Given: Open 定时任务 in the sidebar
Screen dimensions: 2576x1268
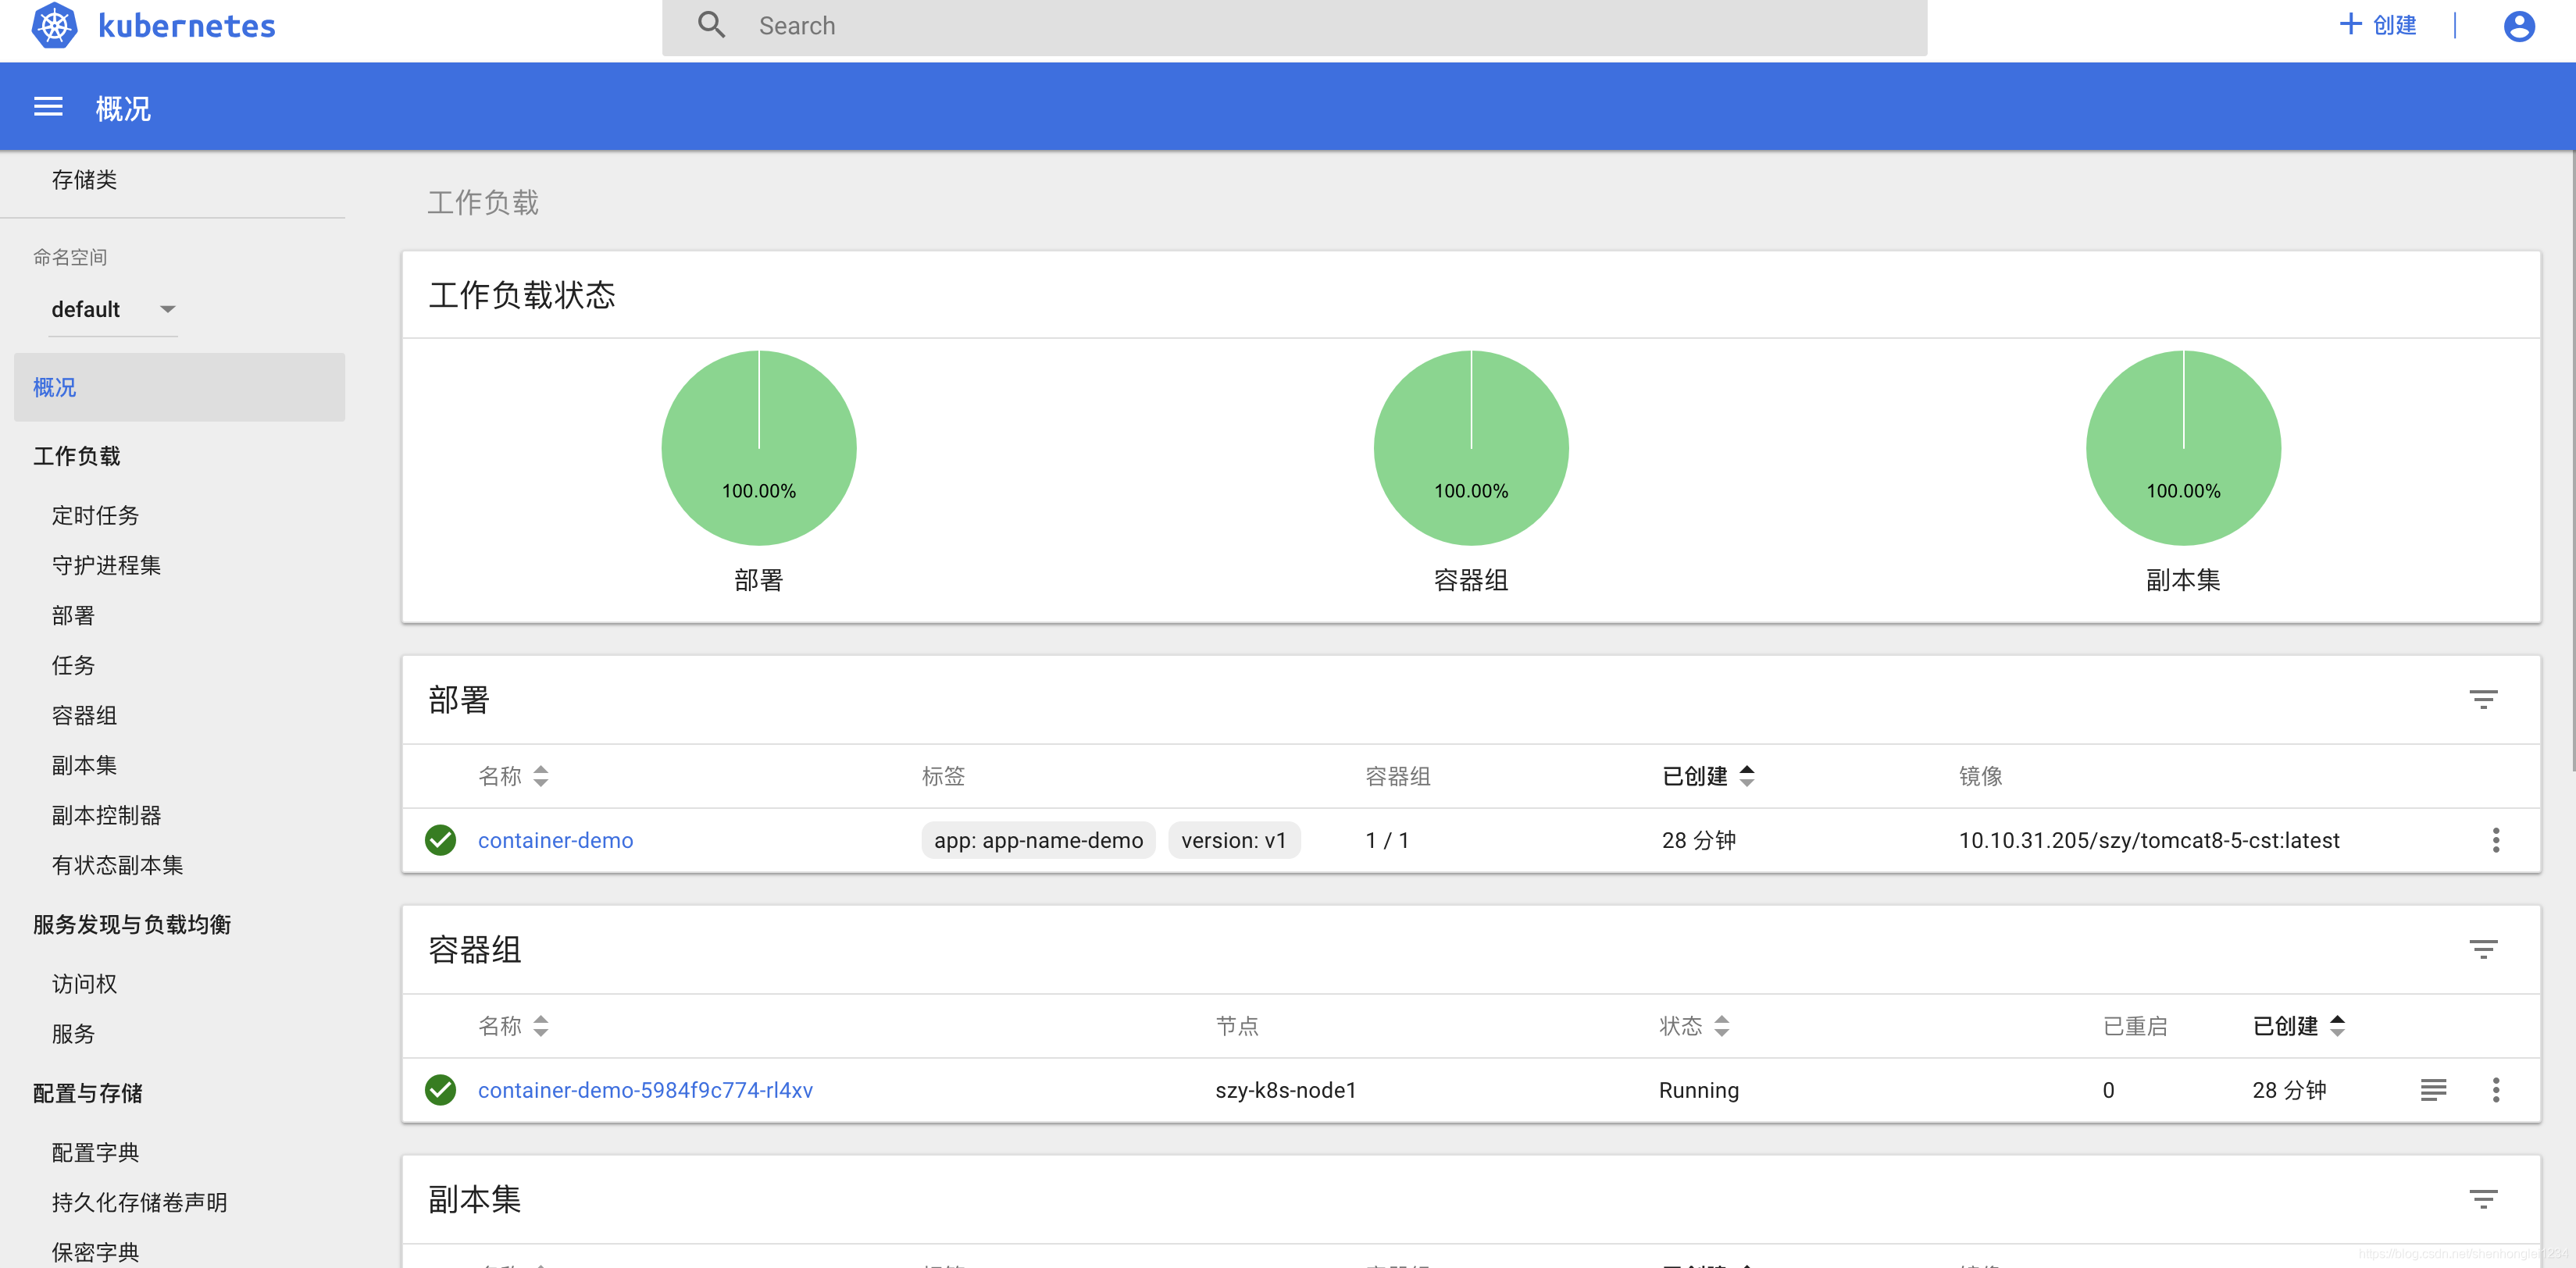Looking at the screenshot, I should 95,516.
